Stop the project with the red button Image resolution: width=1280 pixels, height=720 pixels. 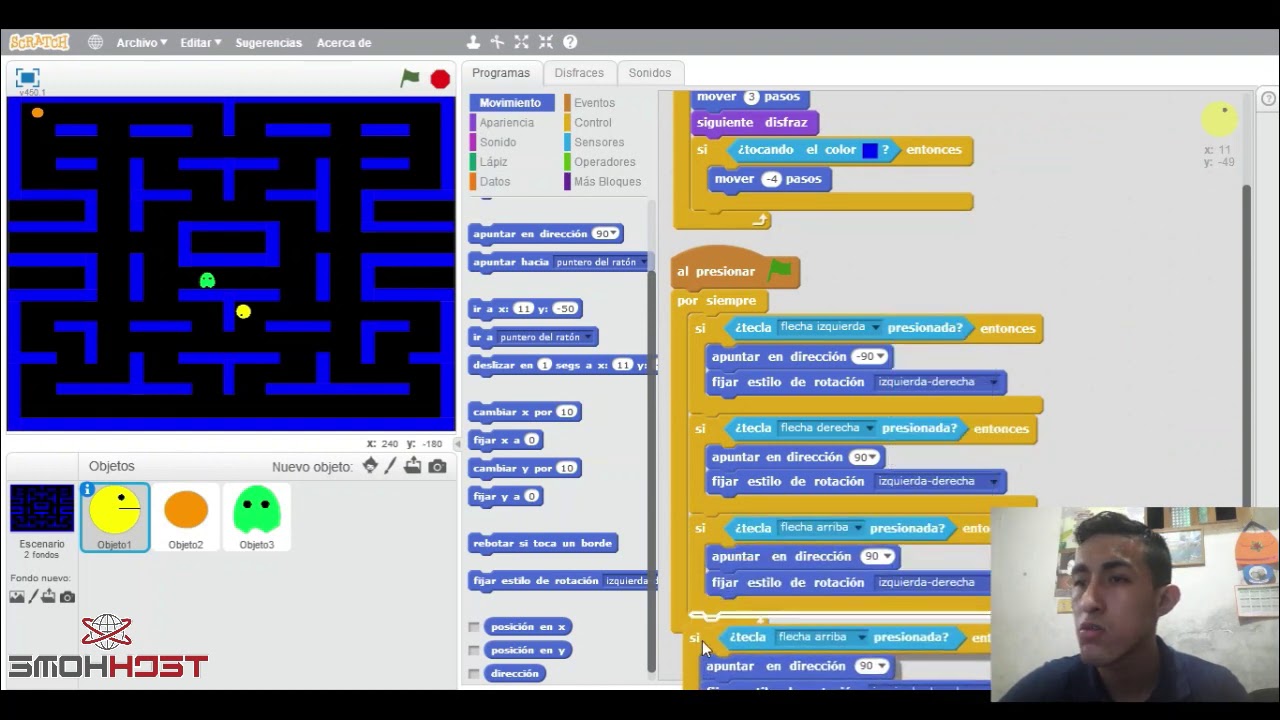click(x=440, y=79)
